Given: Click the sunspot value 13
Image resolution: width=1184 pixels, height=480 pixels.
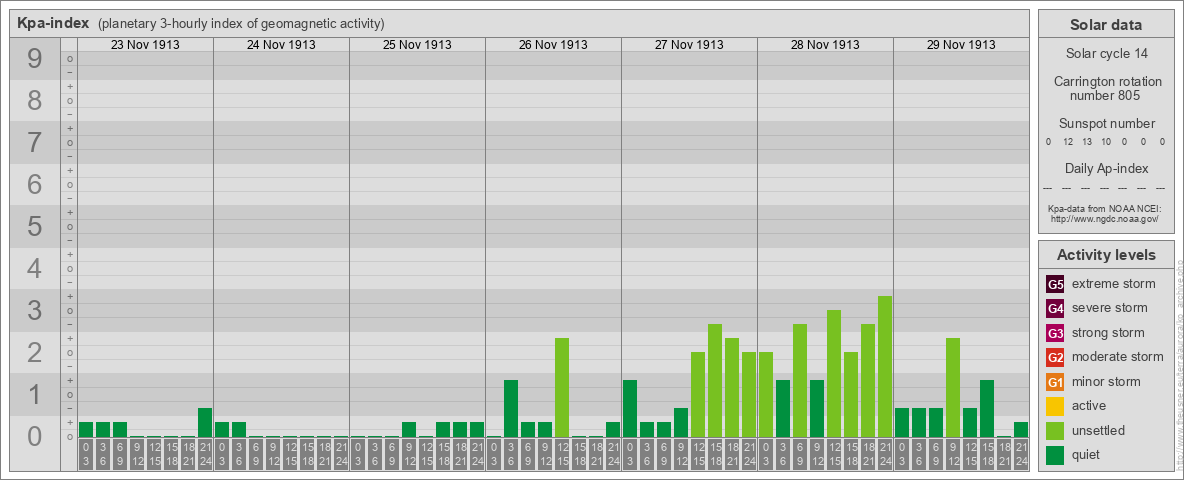Looking at the screenshot, I should (1087, 142).
